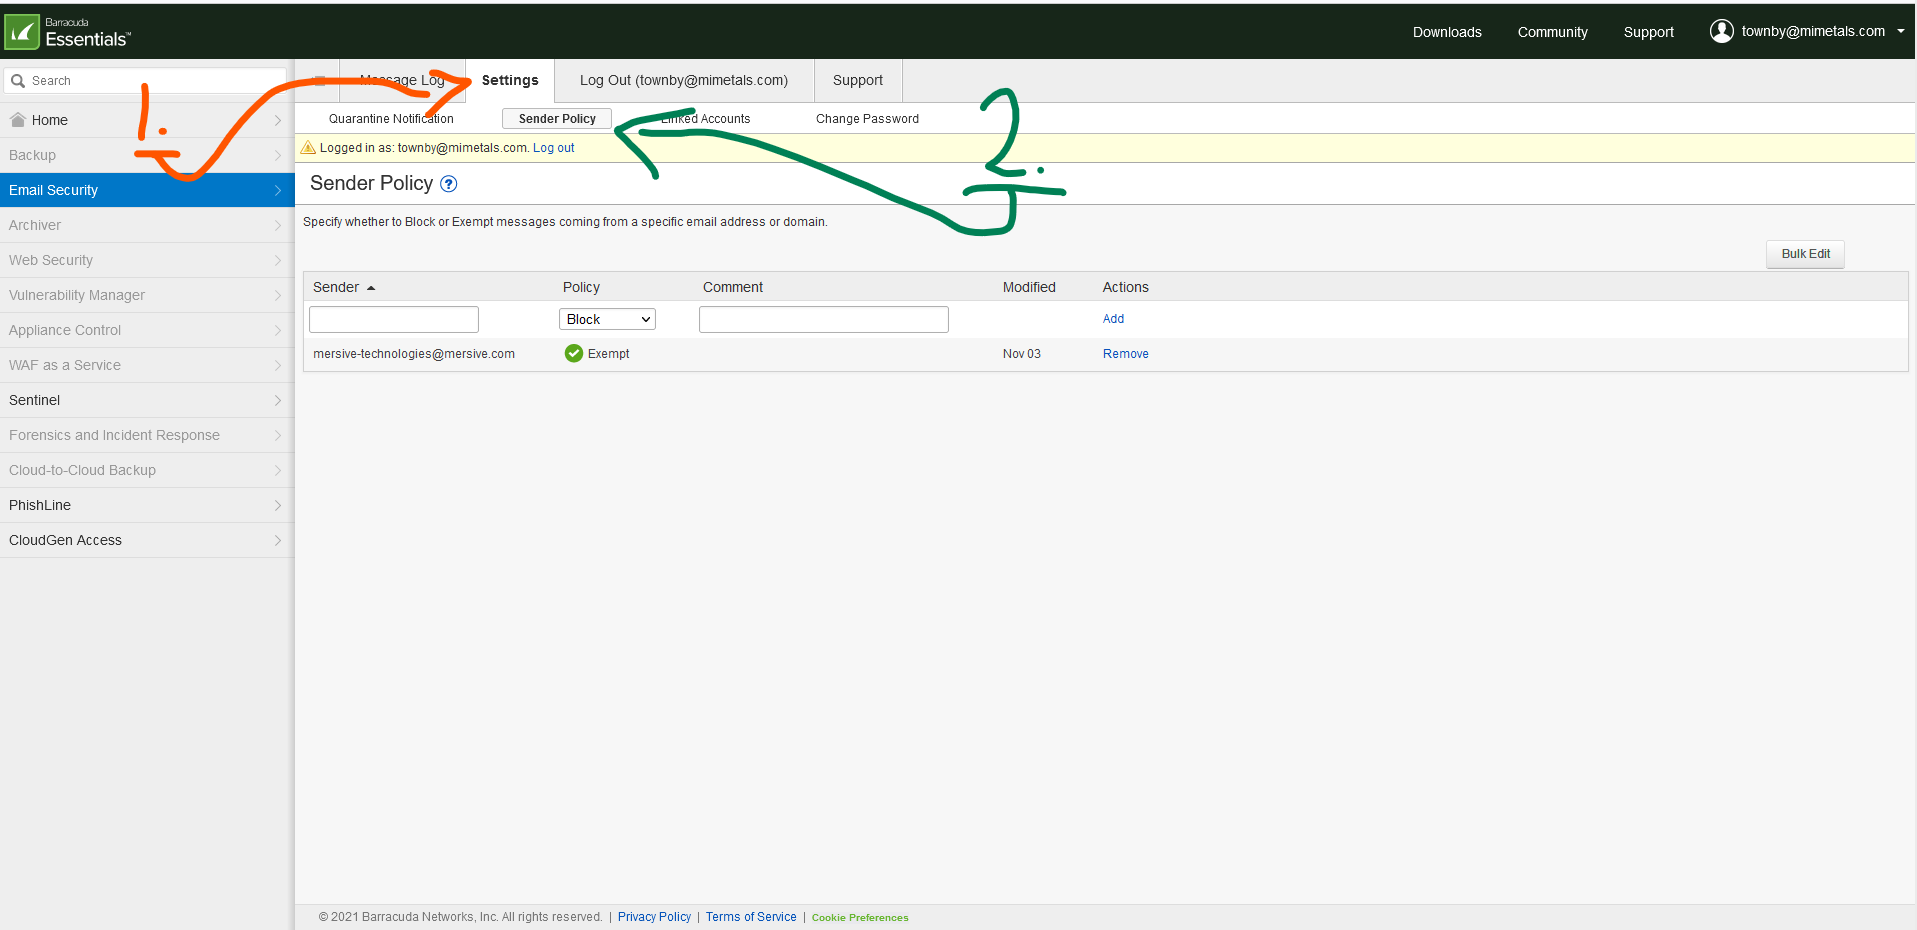Remove the mersive-technologies@mersive.com entry
This screenshot has width=1917, height=930.
point(1125,354)
